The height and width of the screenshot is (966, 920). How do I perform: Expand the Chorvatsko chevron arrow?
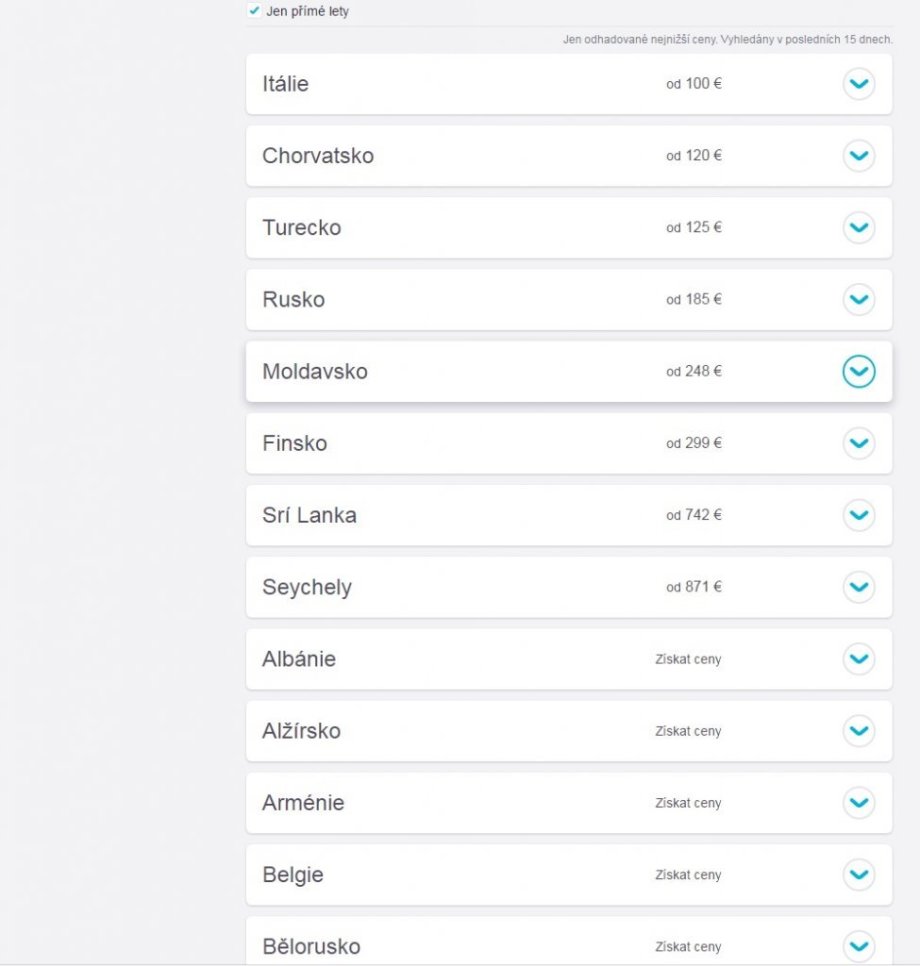858,156
